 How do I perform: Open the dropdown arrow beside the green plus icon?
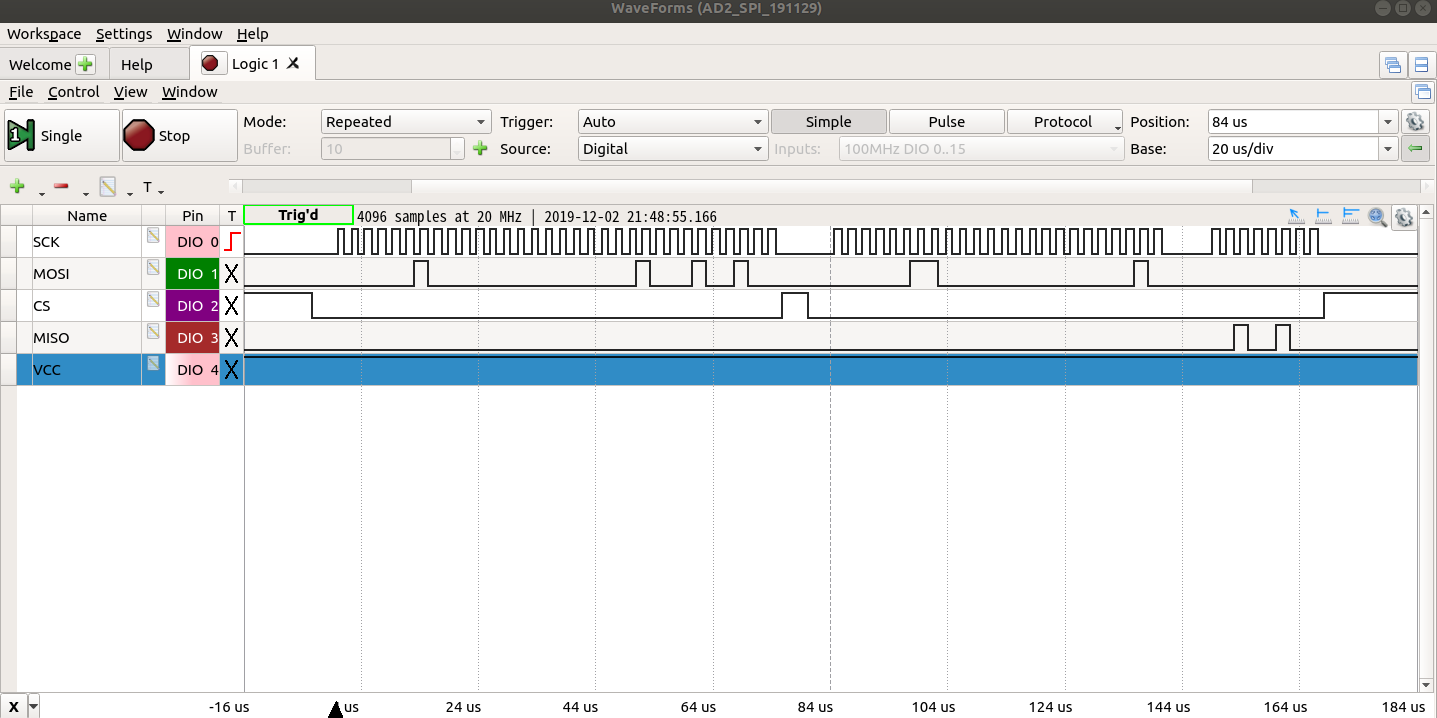[41, 192]
